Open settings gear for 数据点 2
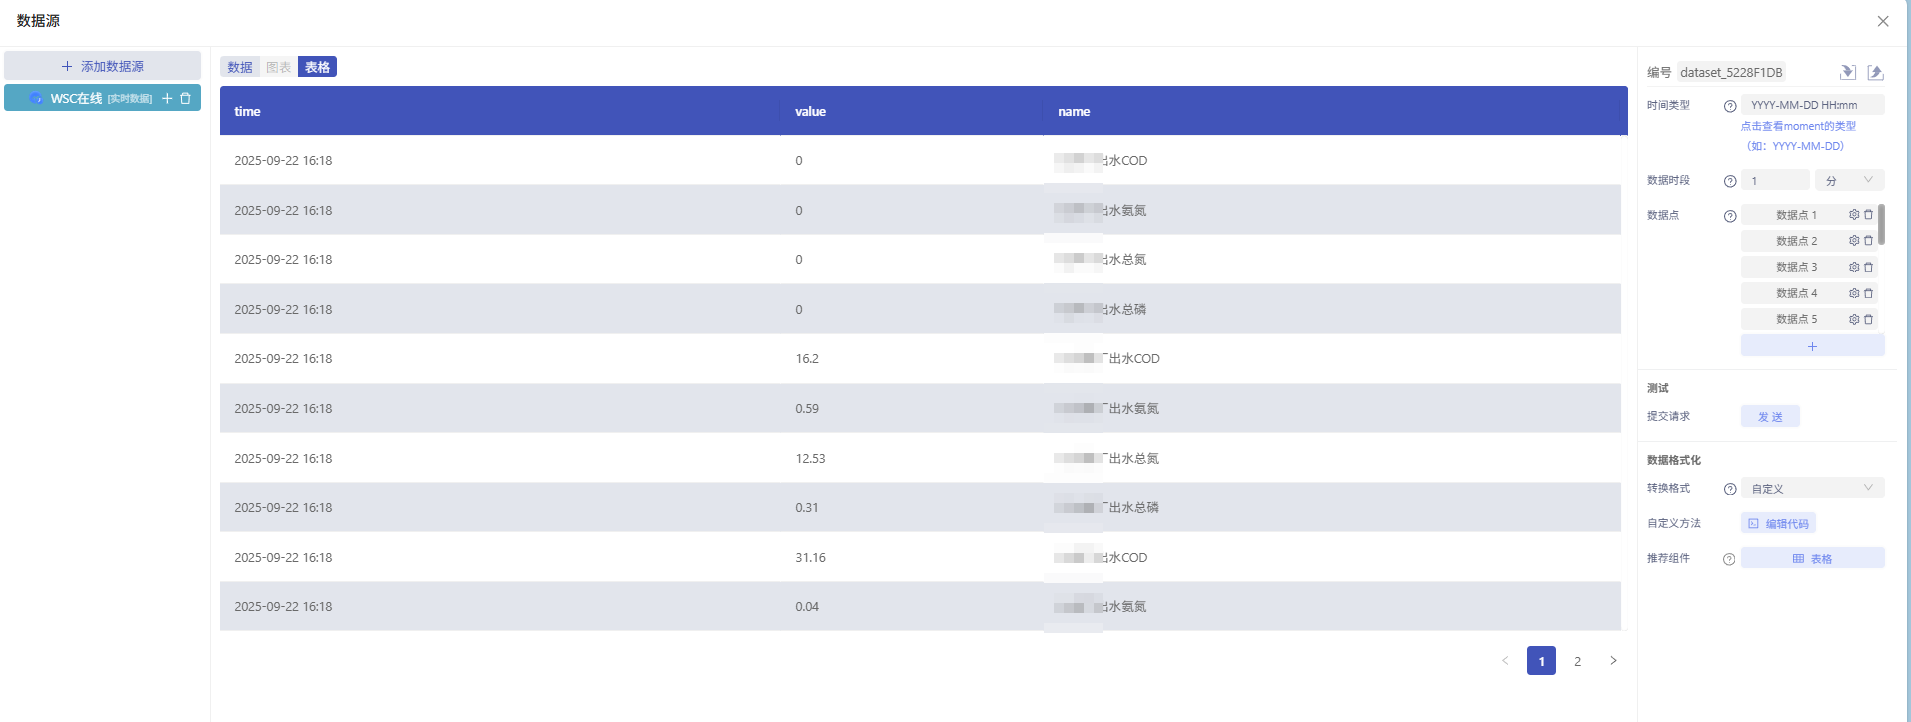Screen dimensions: 1911x722 (x=1854, y=241)
